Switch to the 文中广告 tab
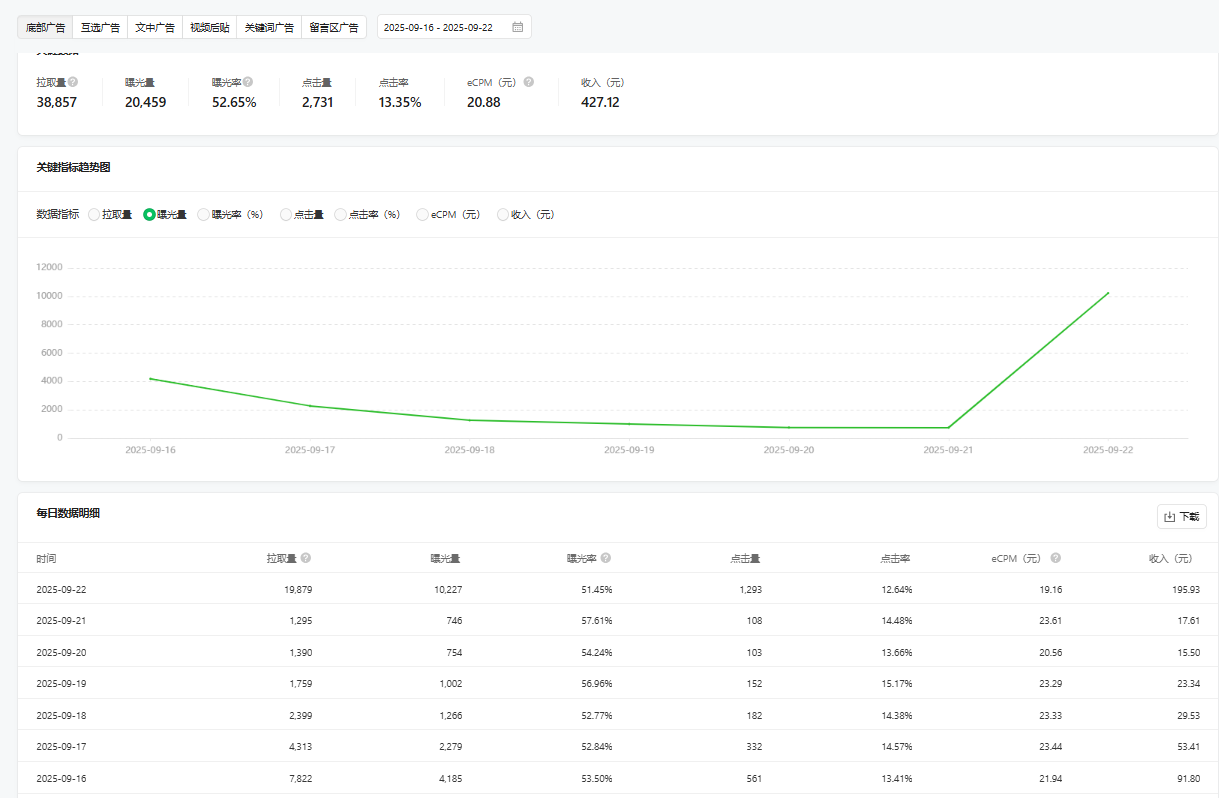Image resolution: width=1219 pixels, height=798 pixels. (x=155, y=27)
